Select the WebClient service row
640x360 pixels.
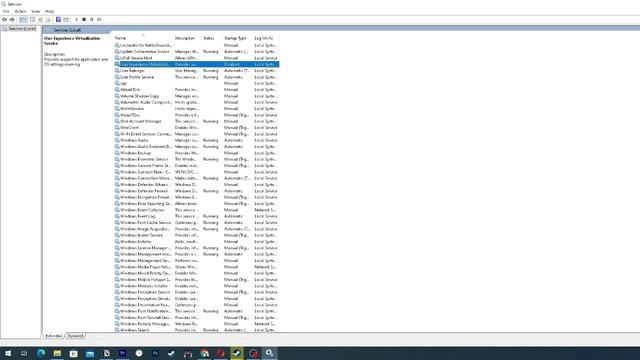coord(197,127)
